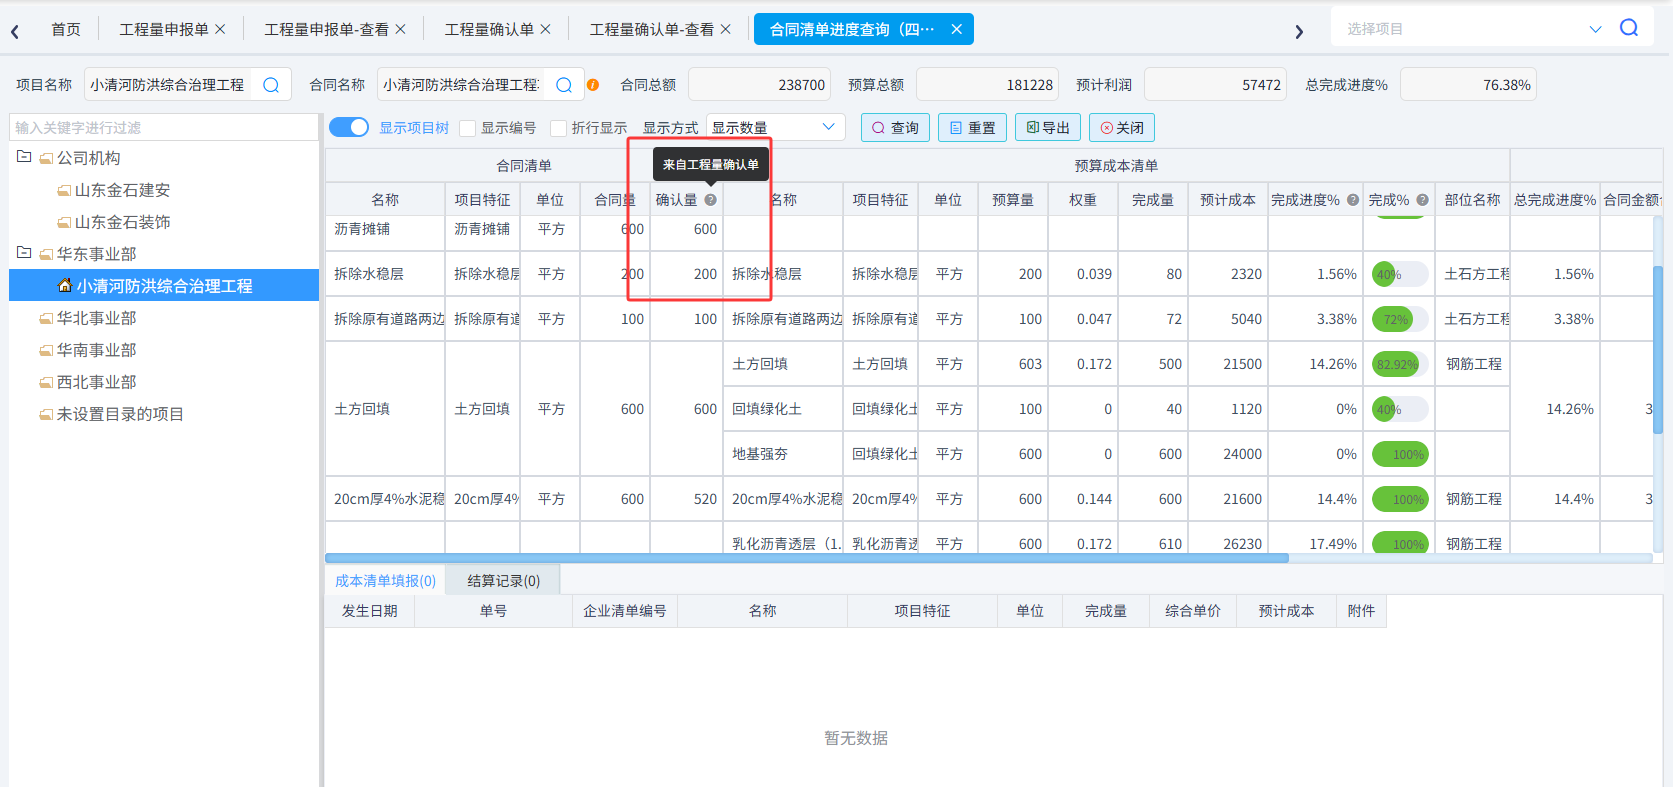The image size is (1673, 787).
Task: Click the 总完成进度% field 76.38%
Action: point(1468,85)
